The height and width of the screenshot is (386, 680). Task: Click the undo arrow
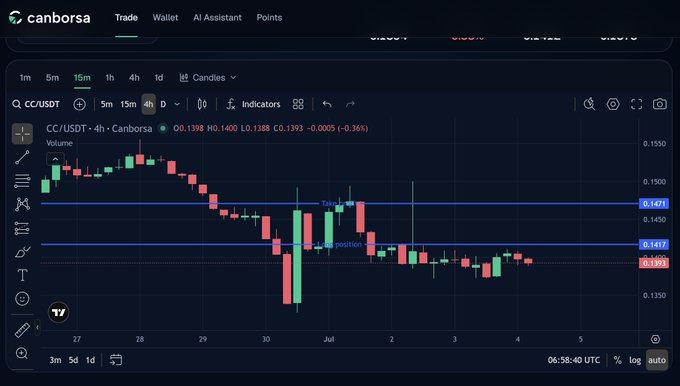click(x=327, y=104)
